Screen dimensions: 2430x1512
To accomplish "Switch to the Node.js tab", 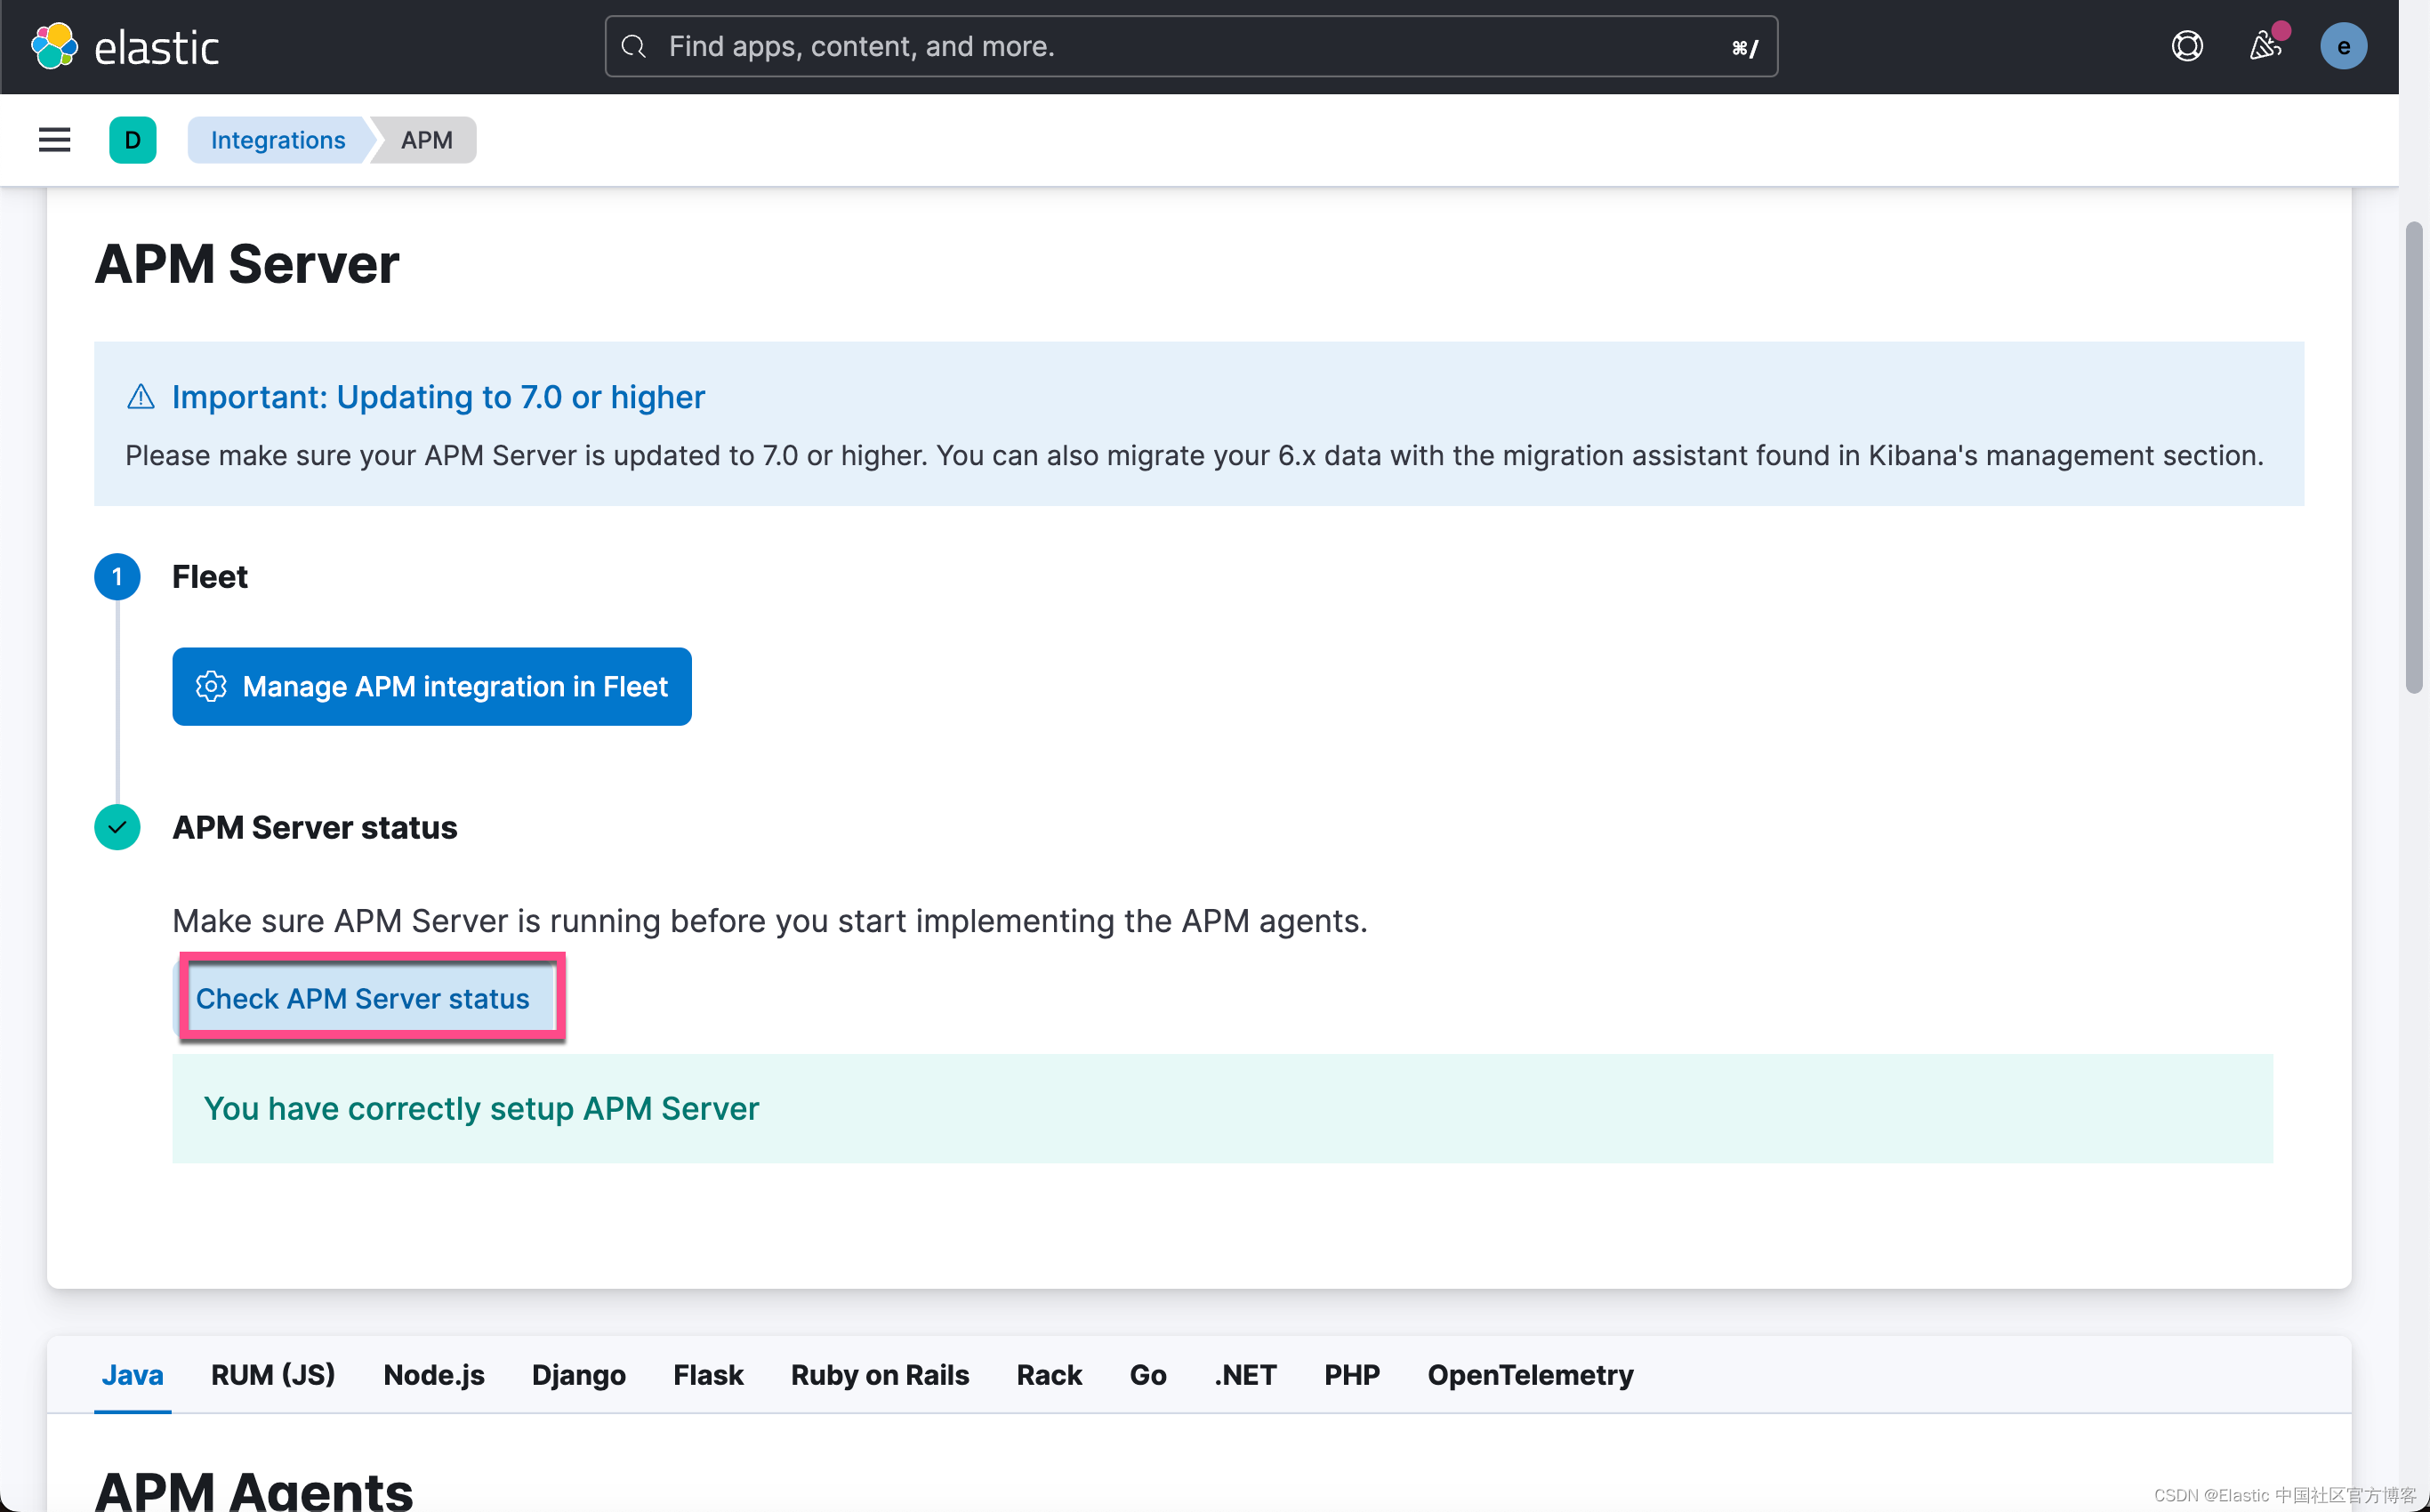I will click(x=434, y=1375).
